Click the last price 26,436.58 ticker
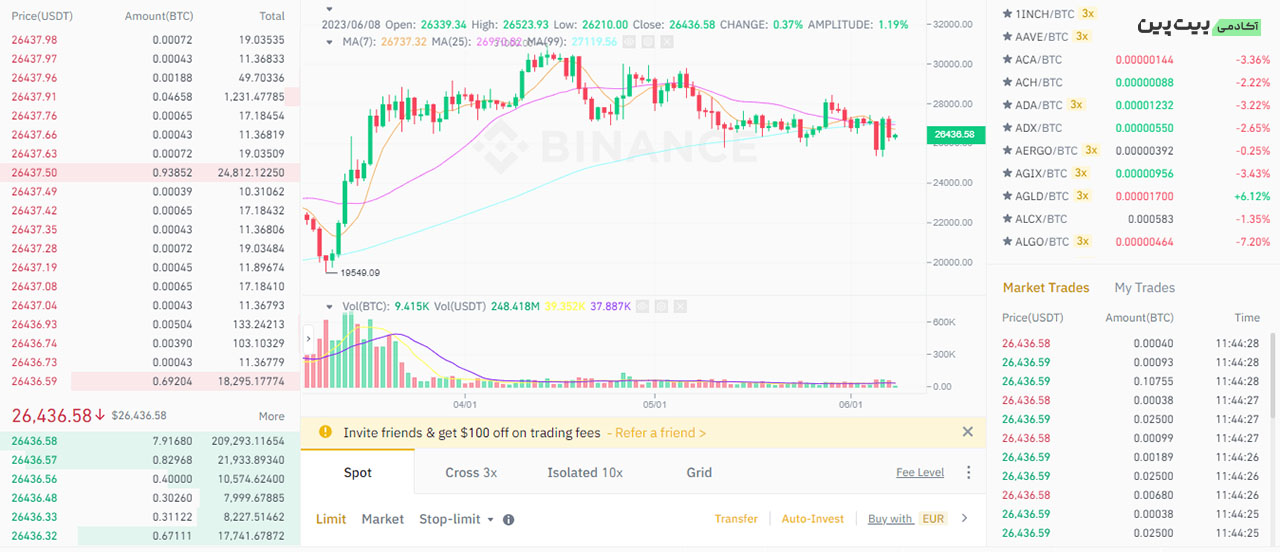This screenshot has width=1280, height=552. 58,415
